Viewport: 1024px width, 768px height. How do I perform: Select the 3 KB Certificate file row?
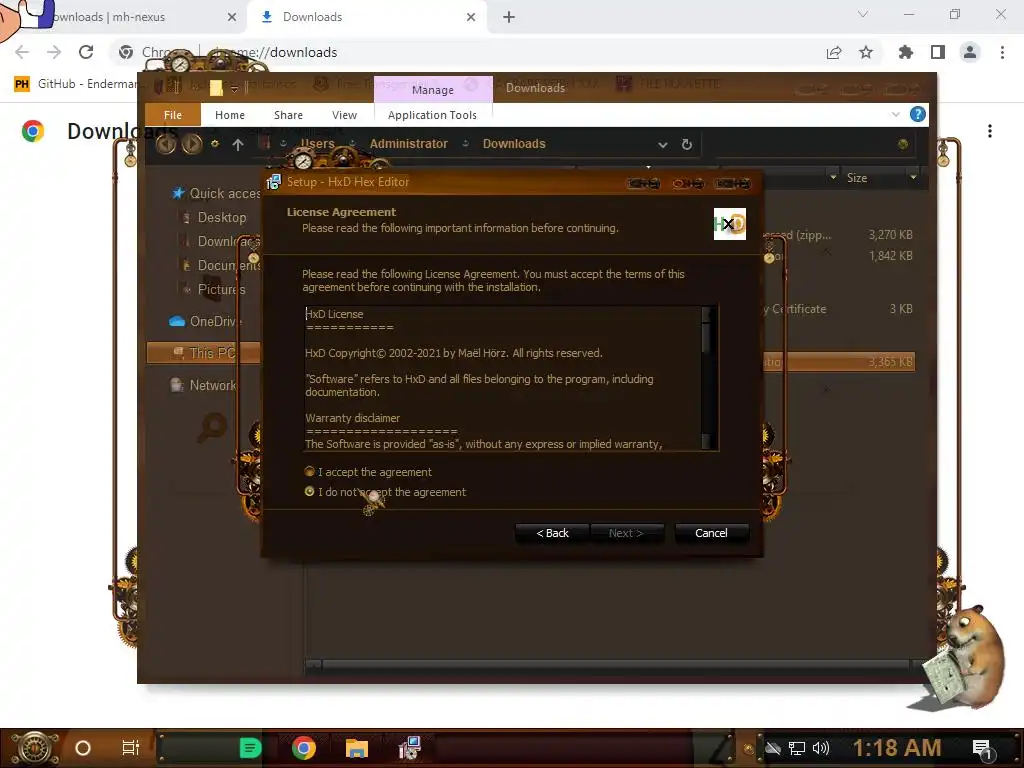839,309
